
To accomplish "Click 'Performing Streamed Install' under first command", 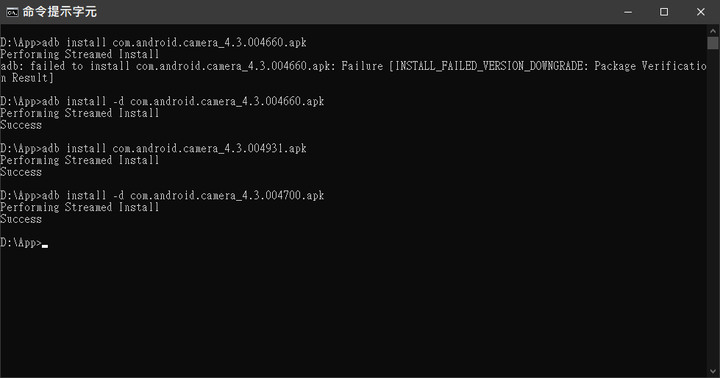I will [79, 54].
